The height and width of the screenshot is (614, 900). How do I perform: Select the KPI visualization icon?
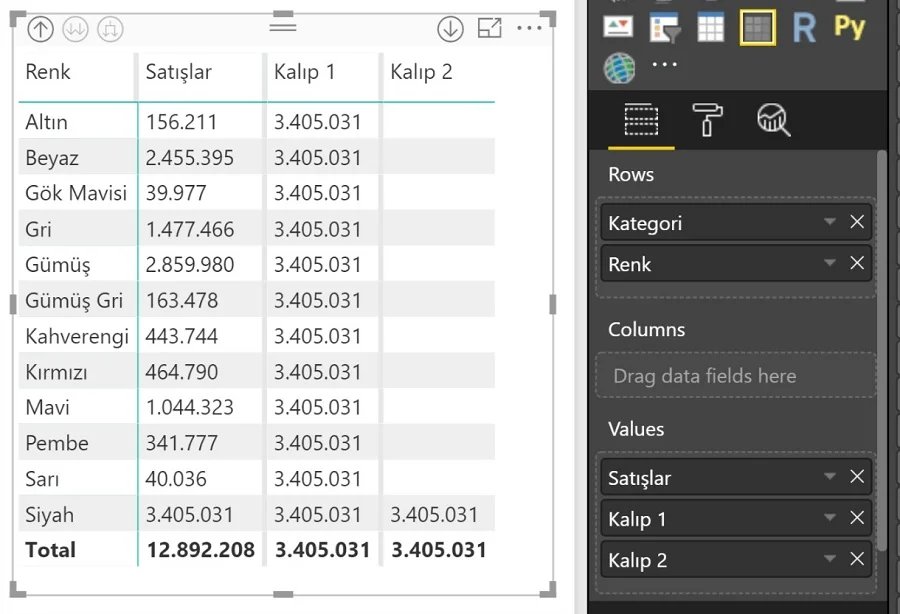[619, 28]
